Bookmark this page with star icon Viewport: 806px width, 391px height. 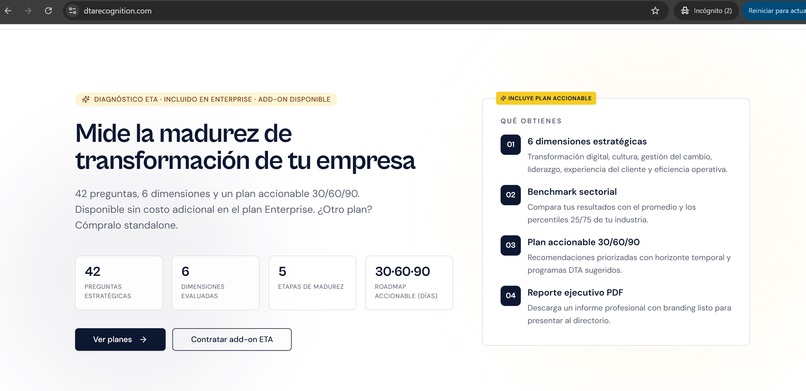(655, 10)
